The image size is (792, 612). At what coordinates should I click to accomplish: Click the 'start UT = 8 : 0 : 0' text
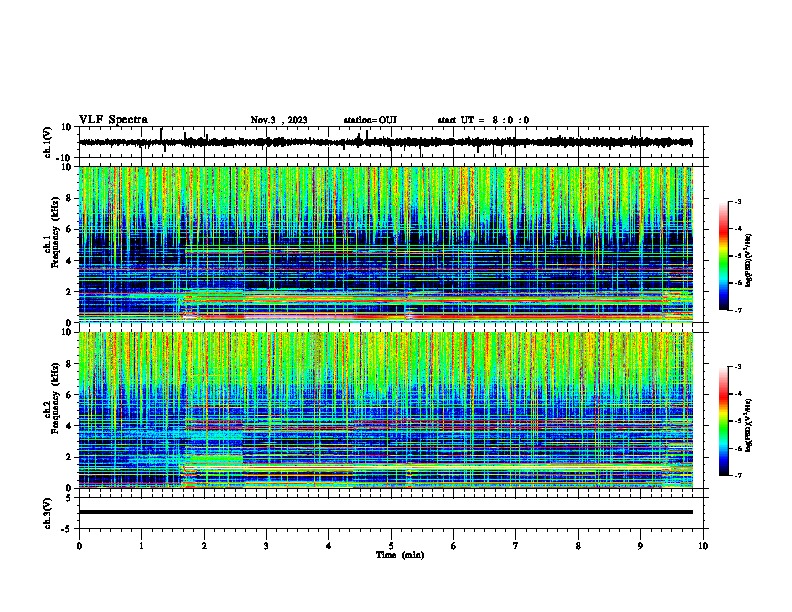pos(483,120)
